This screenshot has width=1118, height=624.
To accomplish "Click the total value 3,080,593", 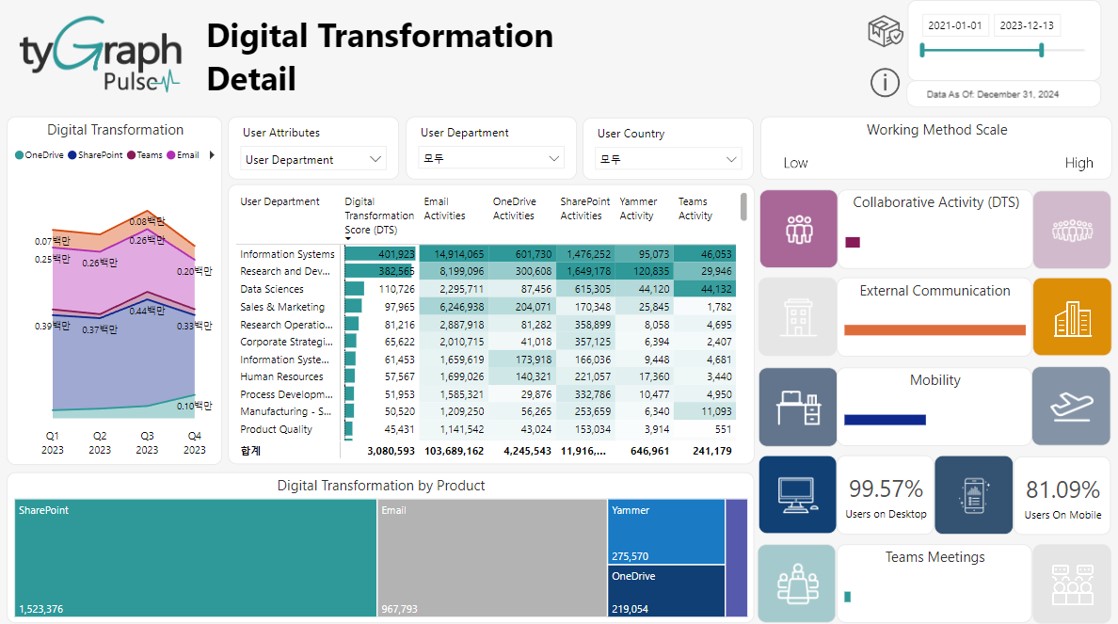I will (391, 451).
